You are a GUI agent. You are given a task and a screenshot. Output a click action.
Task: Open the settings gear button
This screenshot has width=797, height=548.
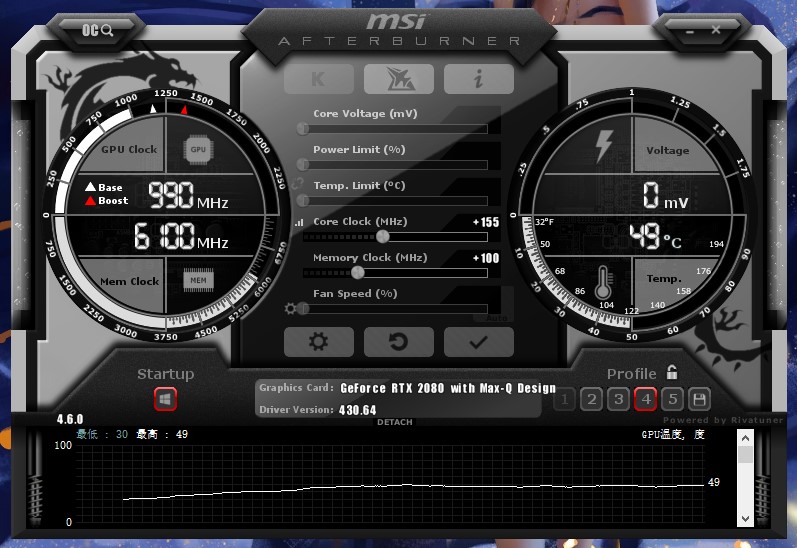[x=319, y=342]
